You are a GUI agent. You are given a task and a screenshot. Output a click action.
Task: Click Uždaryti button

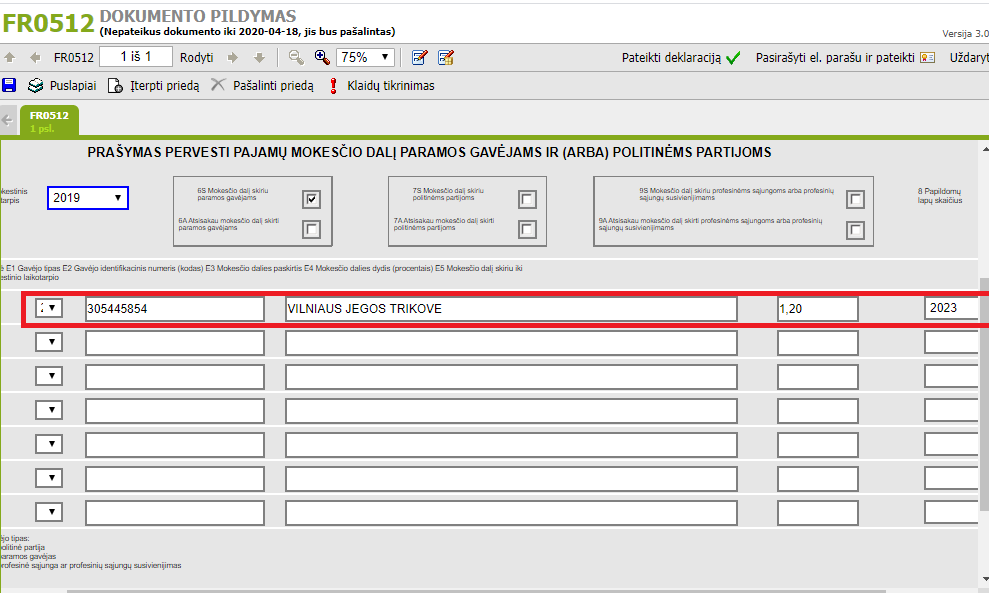(x=969, y=57)
